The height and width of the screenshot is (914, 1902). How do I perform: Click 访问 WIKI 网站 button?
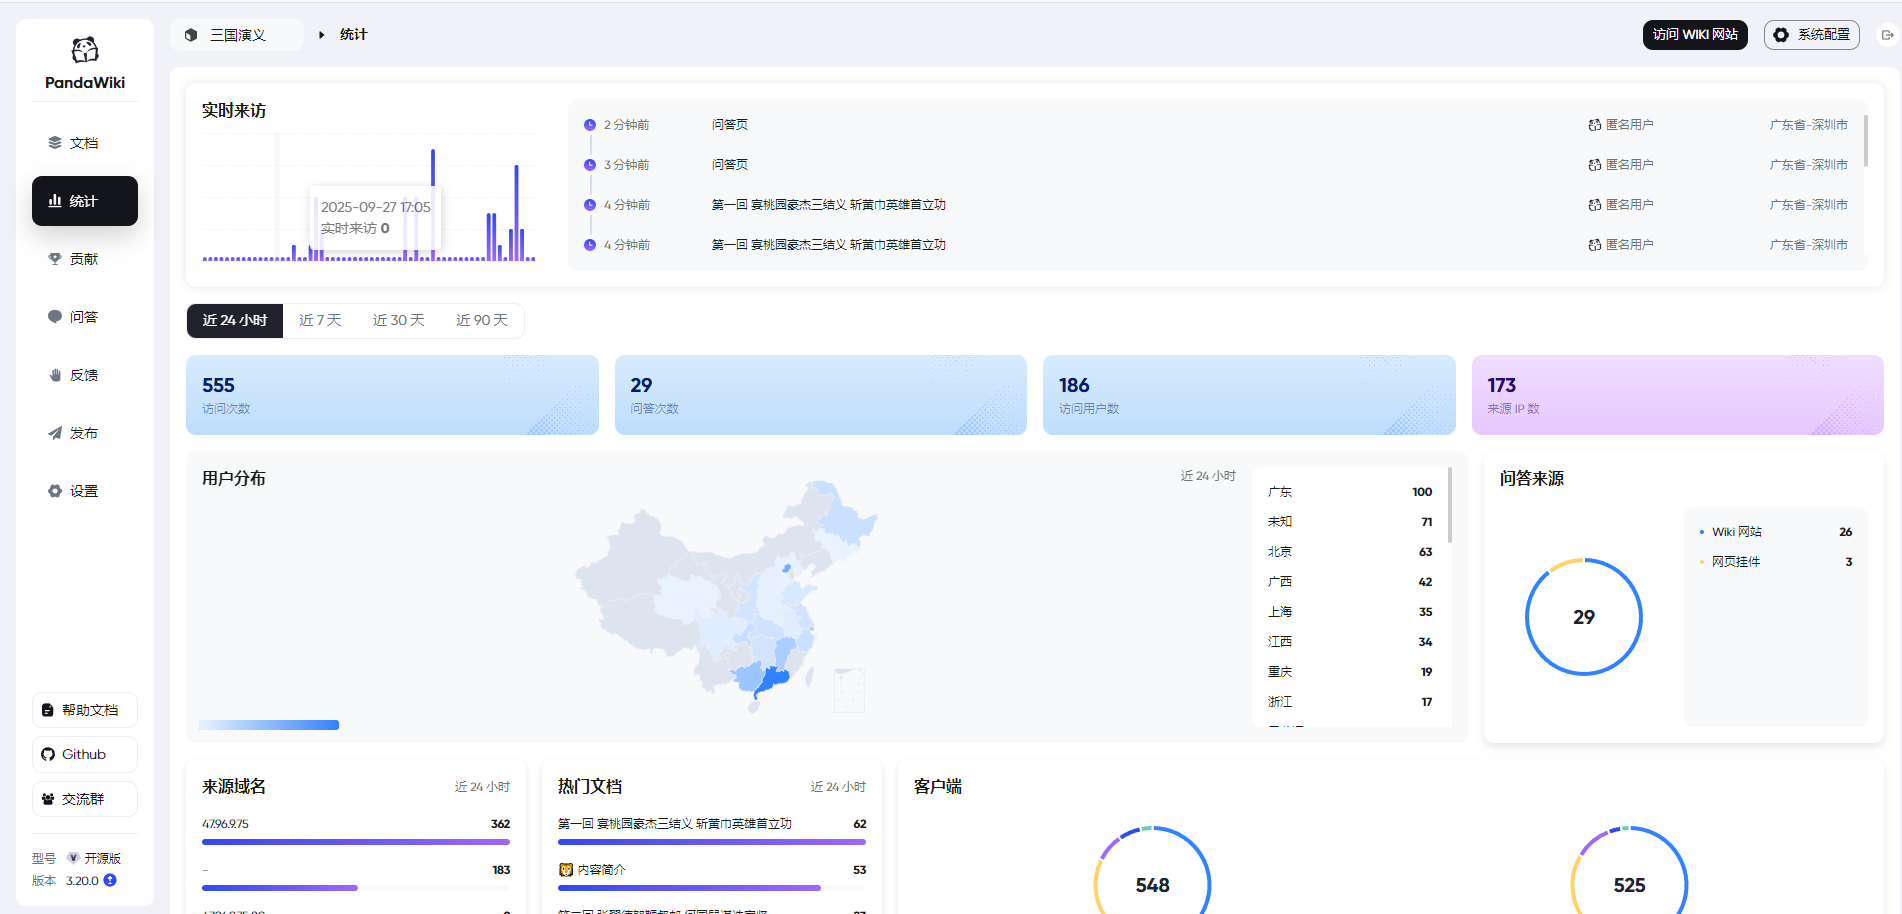[1695, 34]
